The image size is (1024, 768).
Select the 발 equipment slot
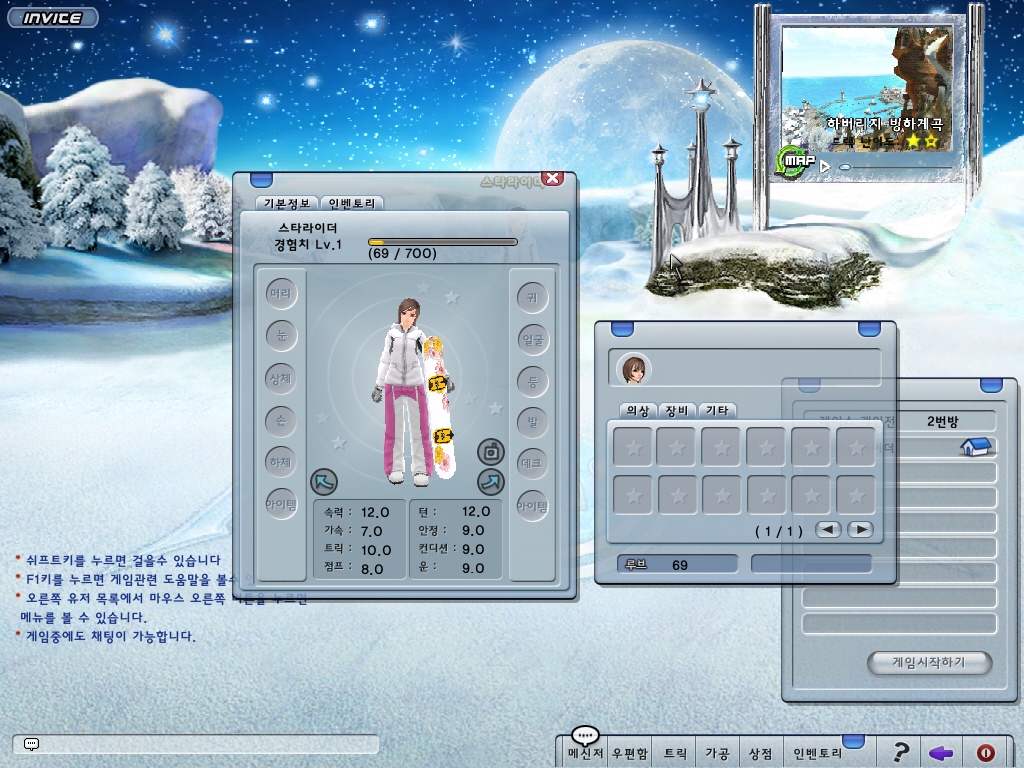pos(532,423)
